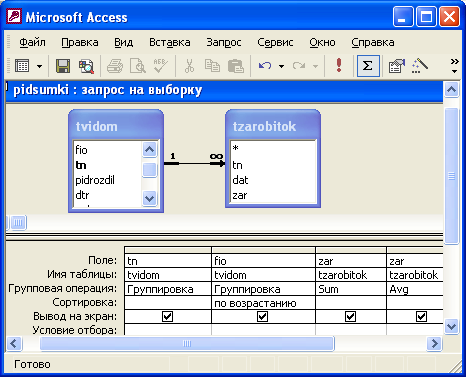466x377 pixels.
Task: Click the vertical scrollbar down arrow
Action: click(x=452, y=326)
